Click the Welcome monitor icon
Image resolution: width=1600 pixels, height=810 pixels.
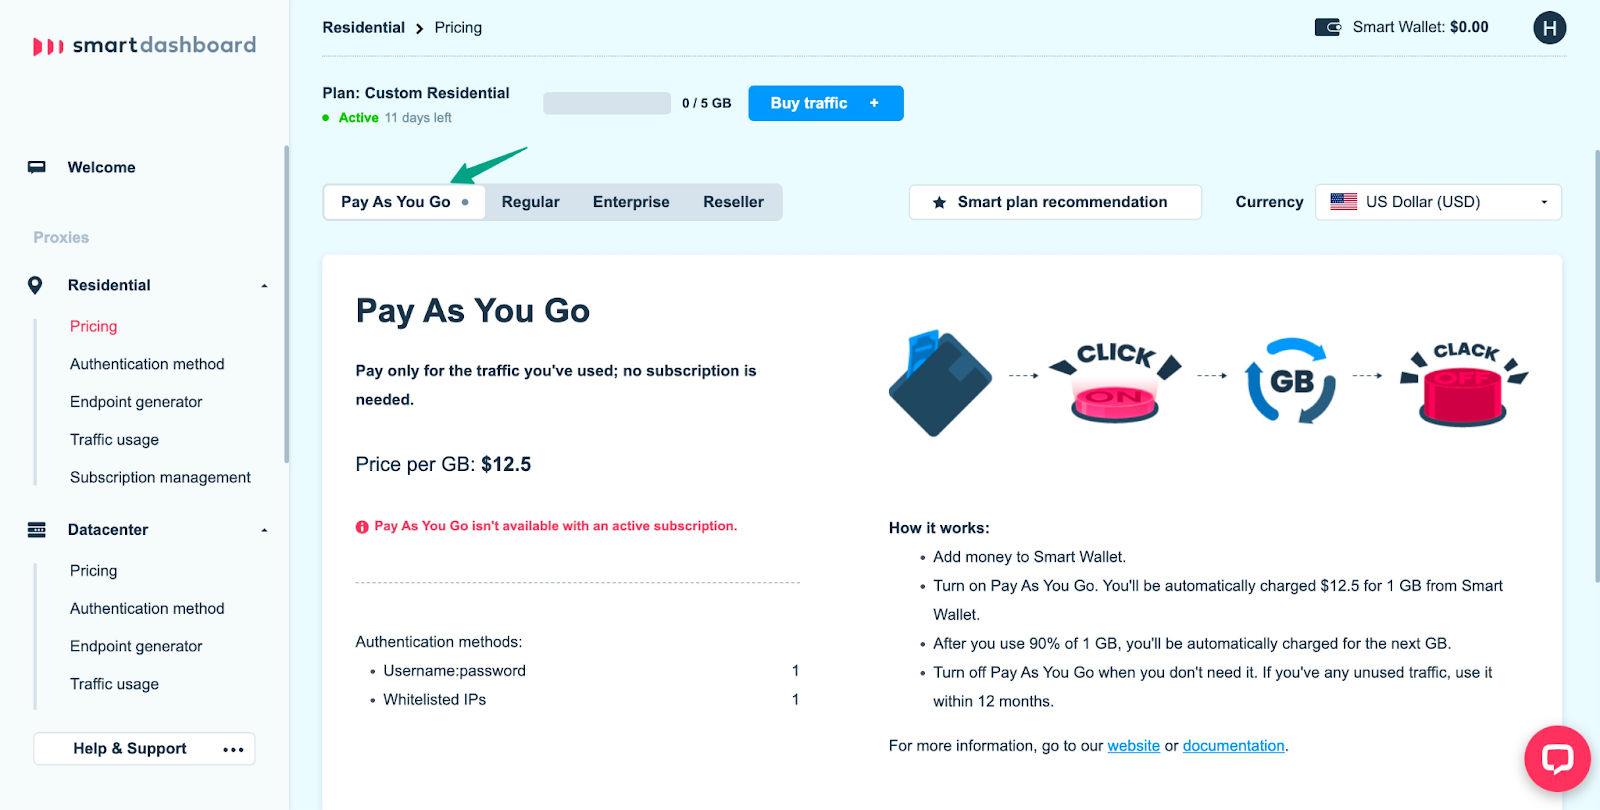37,167
